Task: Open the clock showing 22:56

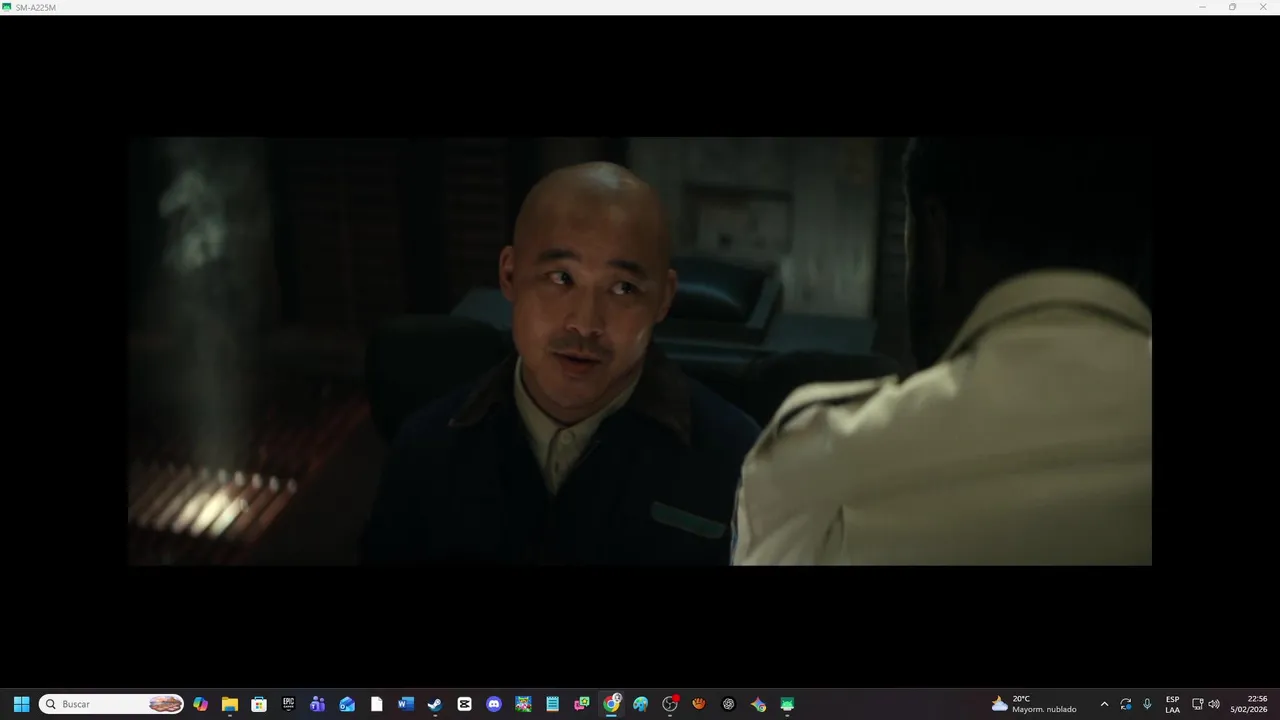Action: 1249,704
